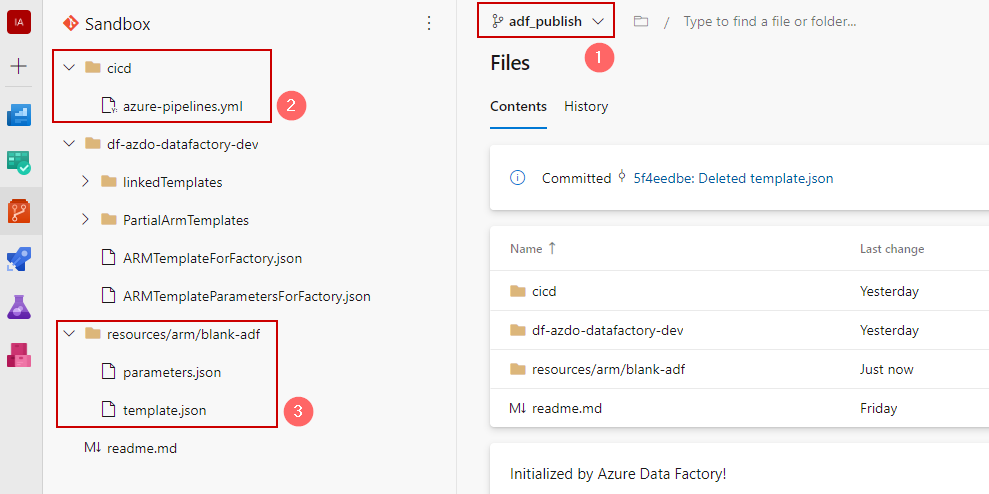This screenshot has width=989, height=494.
Task: Open Test Plans flask icon in sidebar
Action: (x=19, y=307)
